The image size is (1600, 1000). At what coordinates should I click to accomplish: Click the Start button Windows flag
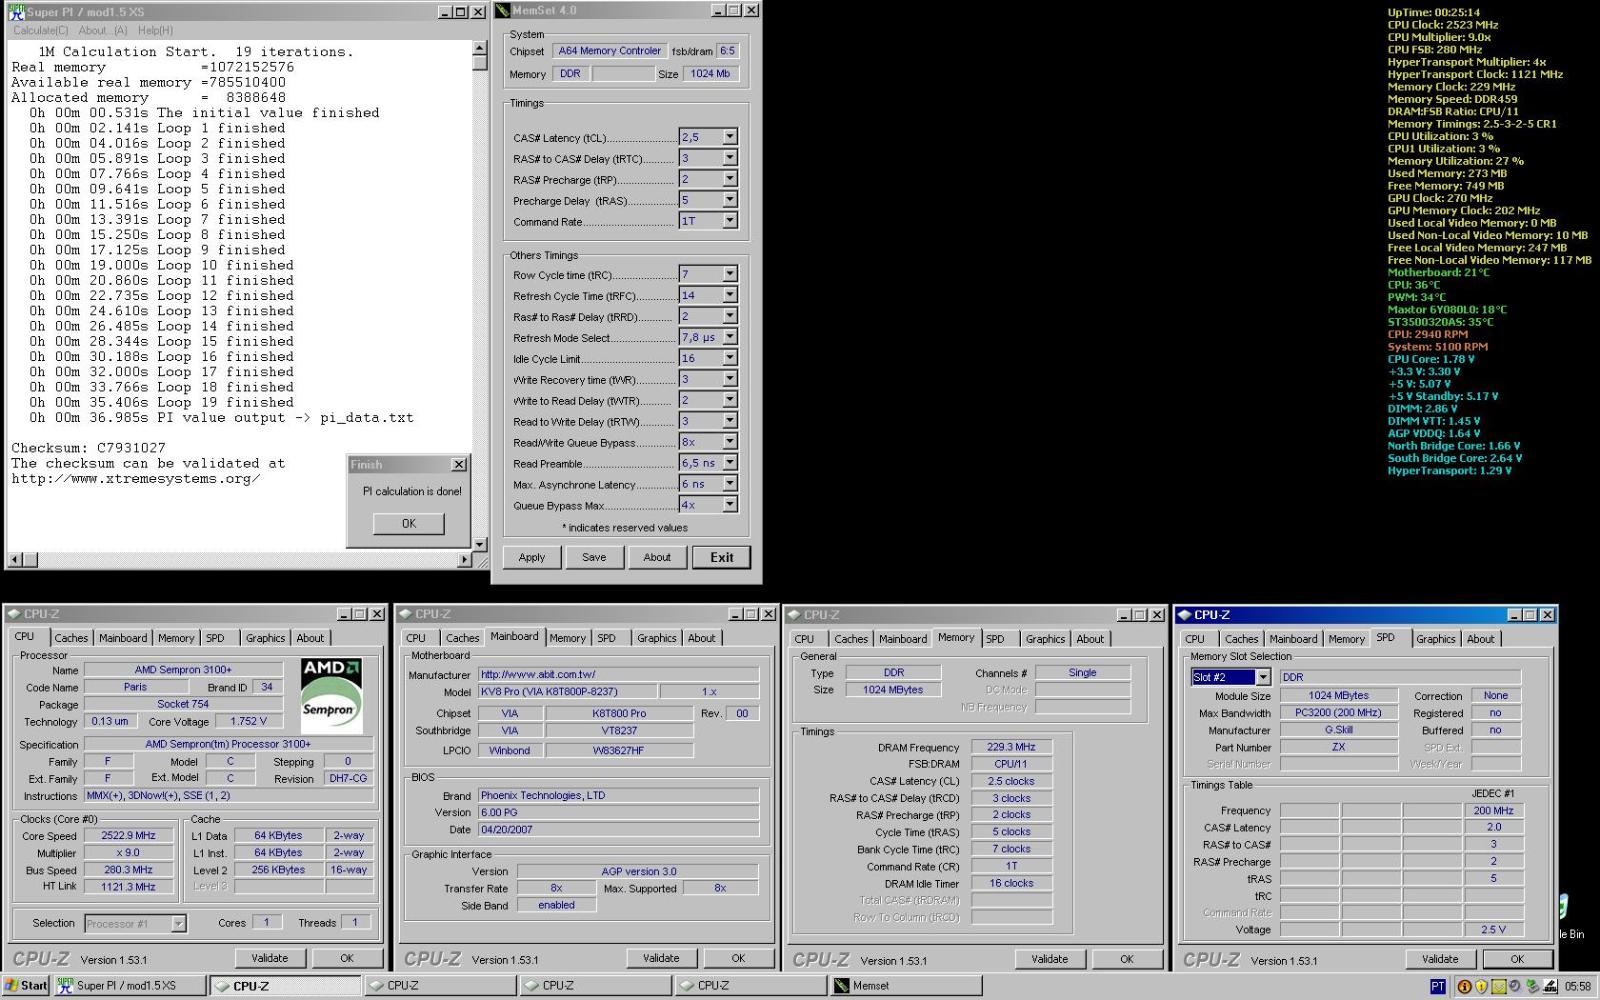(x=12, y=985)
